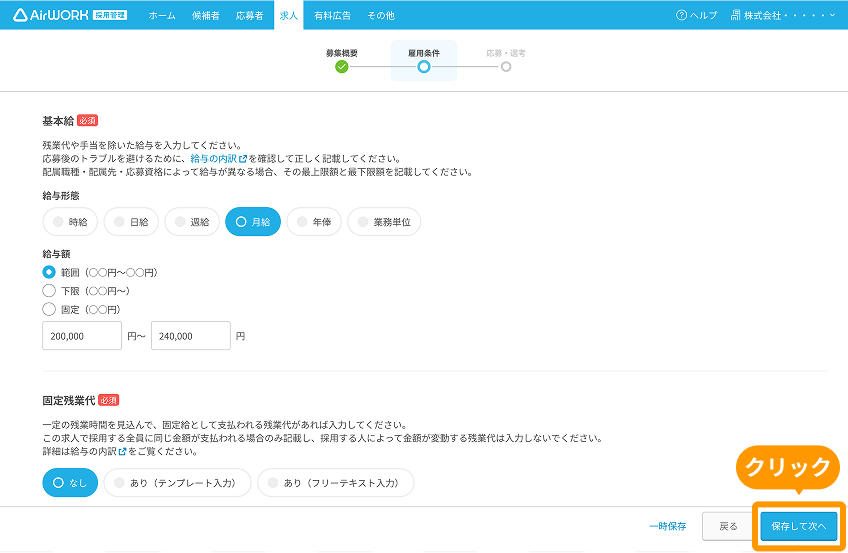Choose 週給 pay type
The height and width of the screenshot is (553, 848).
tap(192, 222)
